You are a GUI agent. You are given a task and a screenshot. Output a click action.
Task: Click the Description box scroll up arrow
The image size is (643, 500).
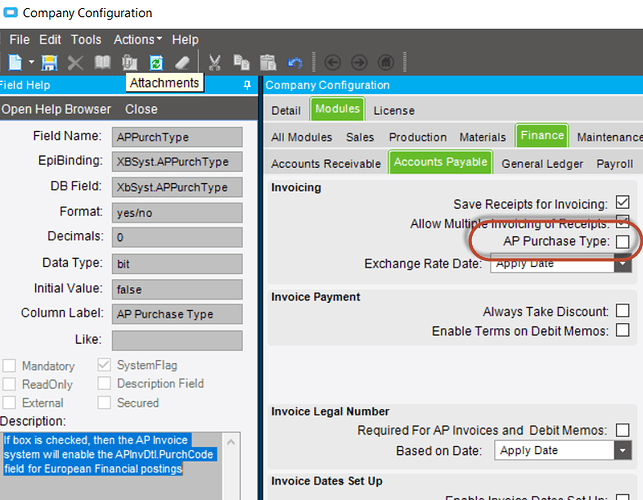coord(231,442)
